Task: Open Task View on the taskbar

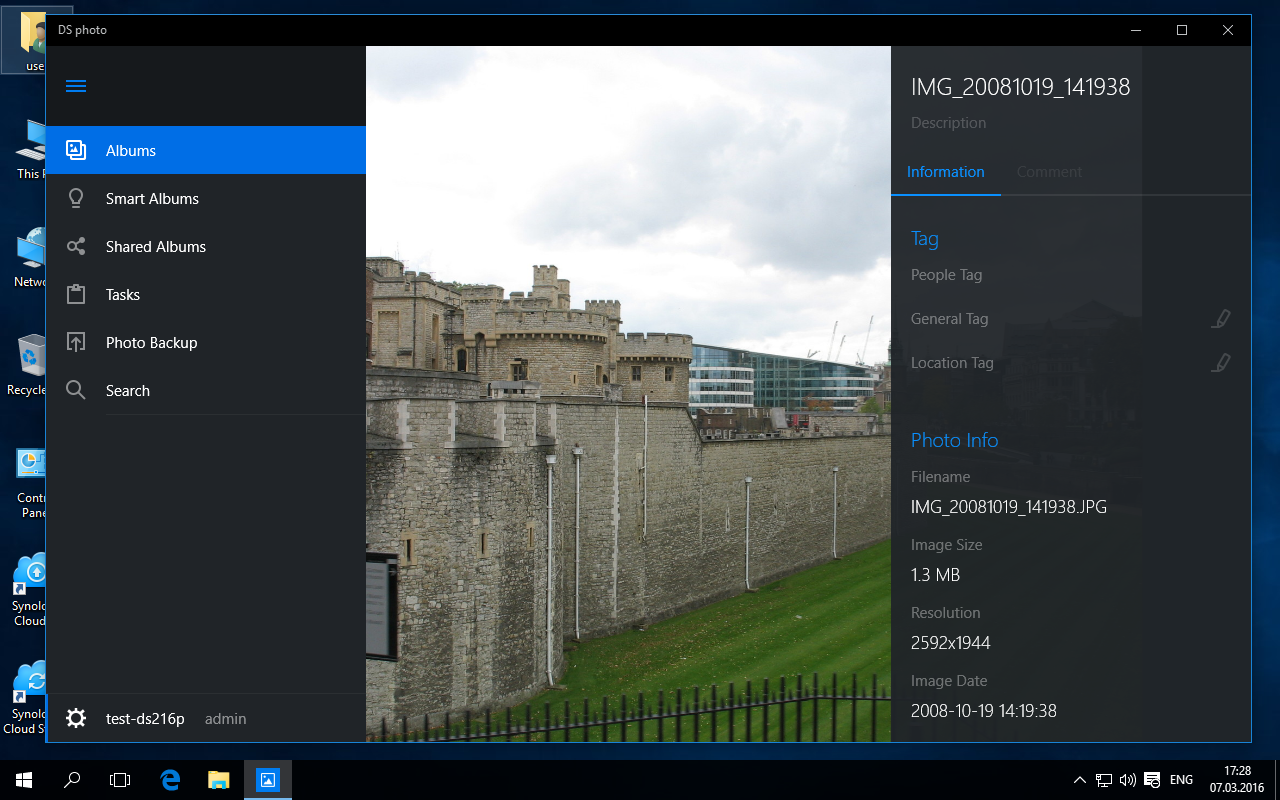Action: point(120,780)
